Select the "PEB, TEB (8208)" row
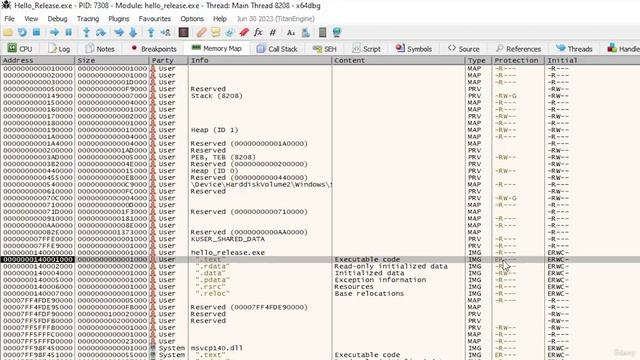 (x=320, y=157)
